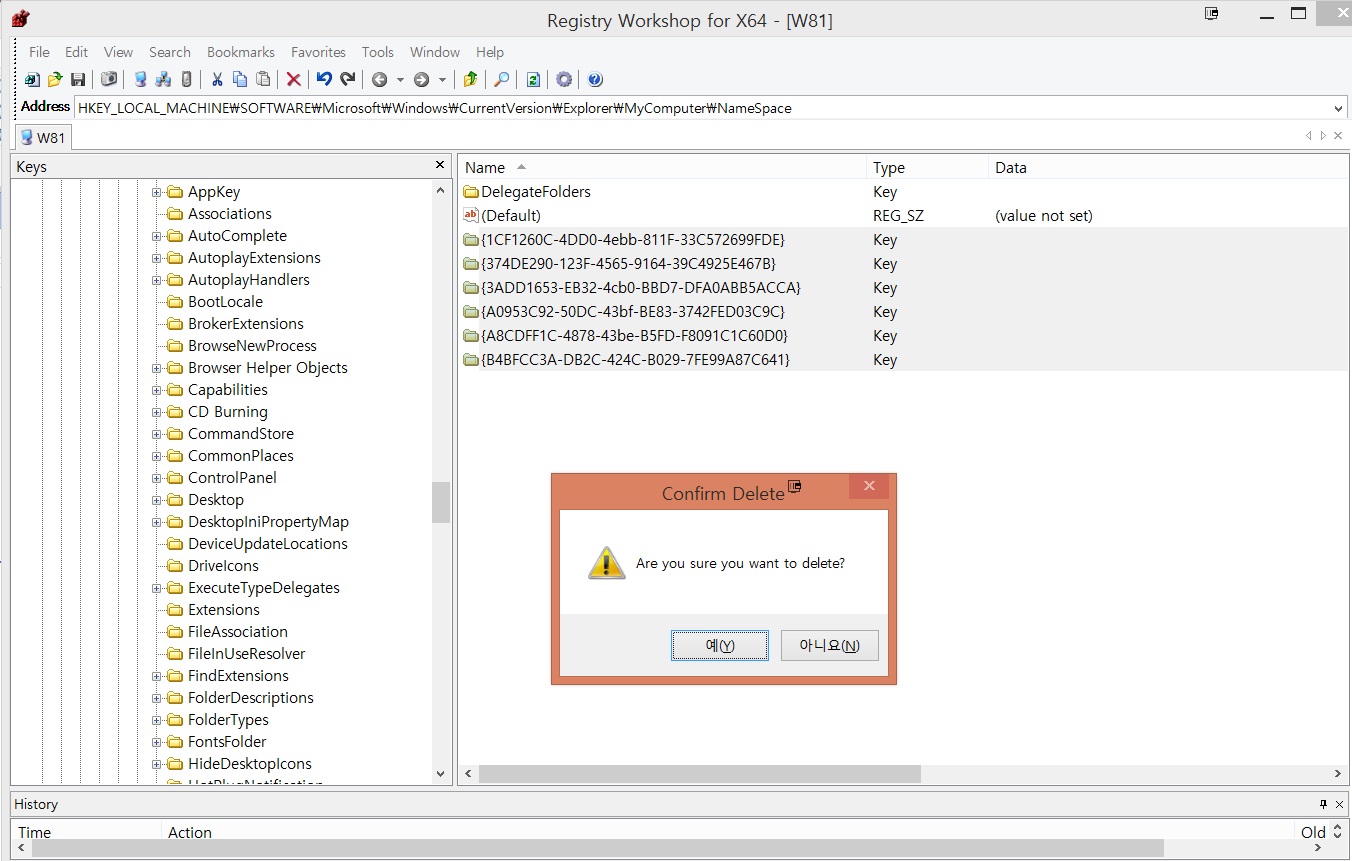
Task: Cancel deletion with the 아니요(N) button
Action: (x=829, y=646)
